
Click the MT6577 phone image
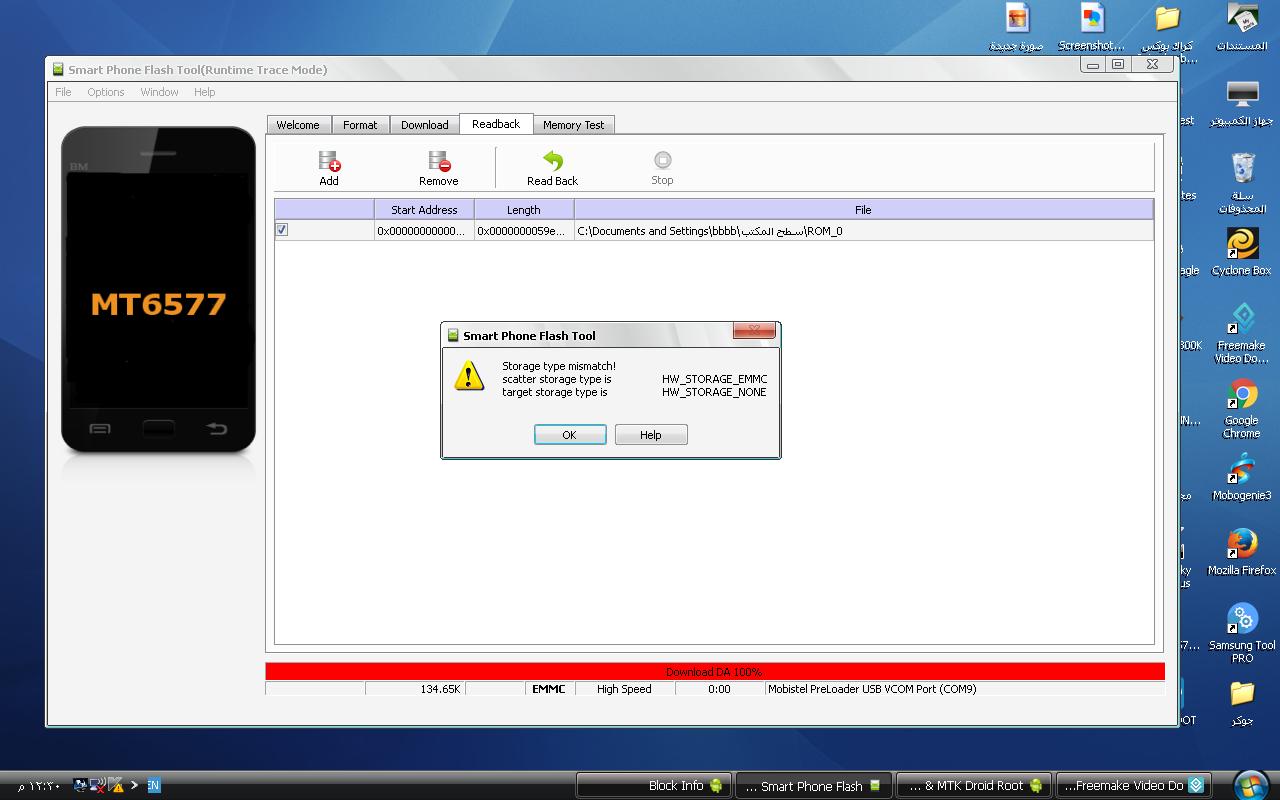click(158, 290)
